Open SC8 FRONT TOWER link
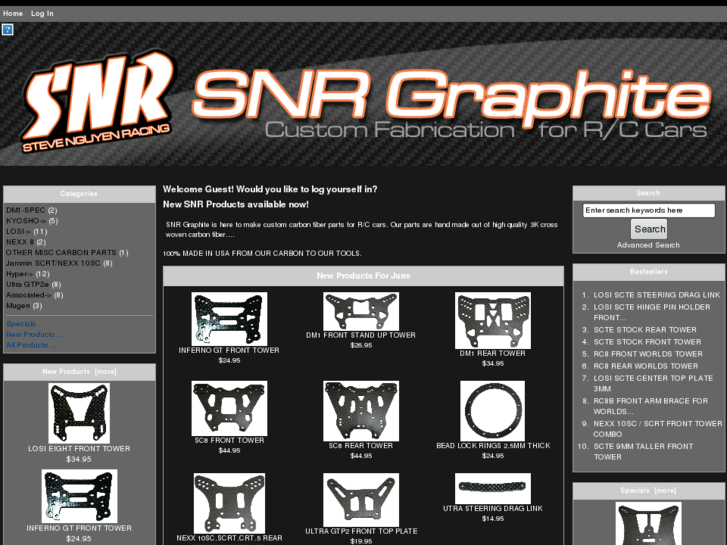 [229, 440]
